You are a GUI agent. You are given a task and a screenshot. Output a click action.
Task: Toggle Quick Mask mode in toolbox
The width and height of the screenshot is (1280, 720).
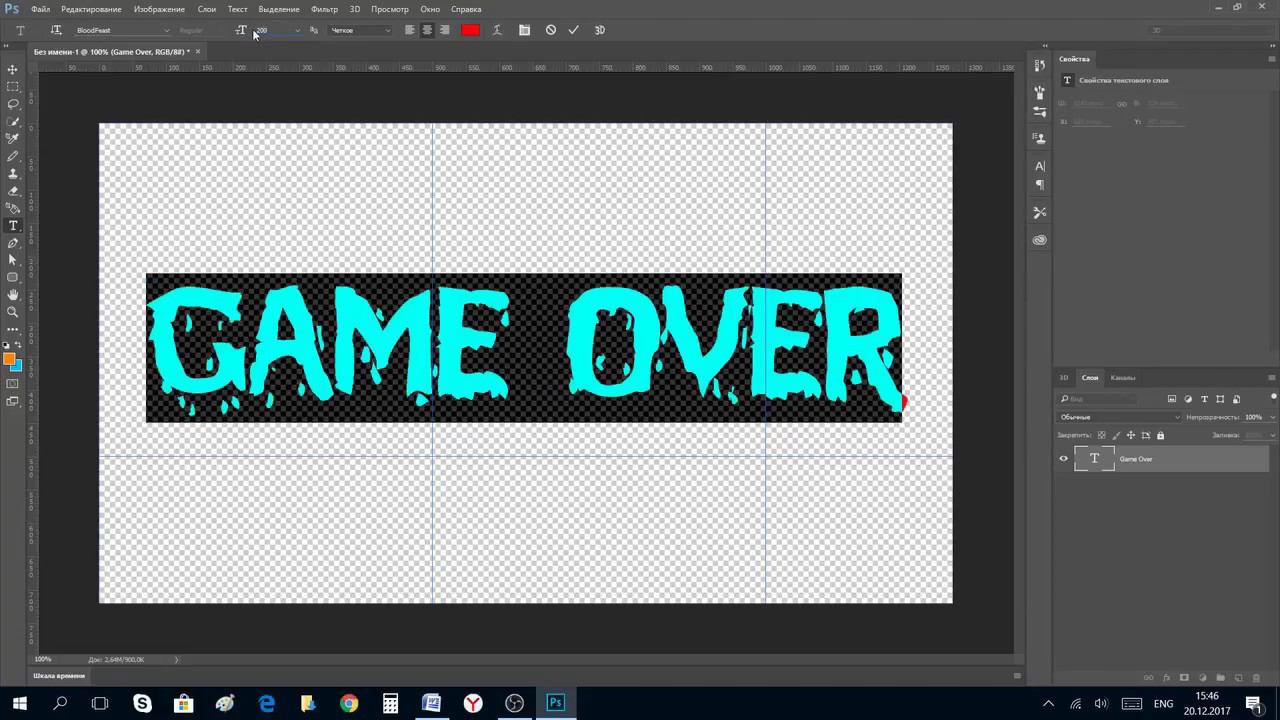(13, 384)
